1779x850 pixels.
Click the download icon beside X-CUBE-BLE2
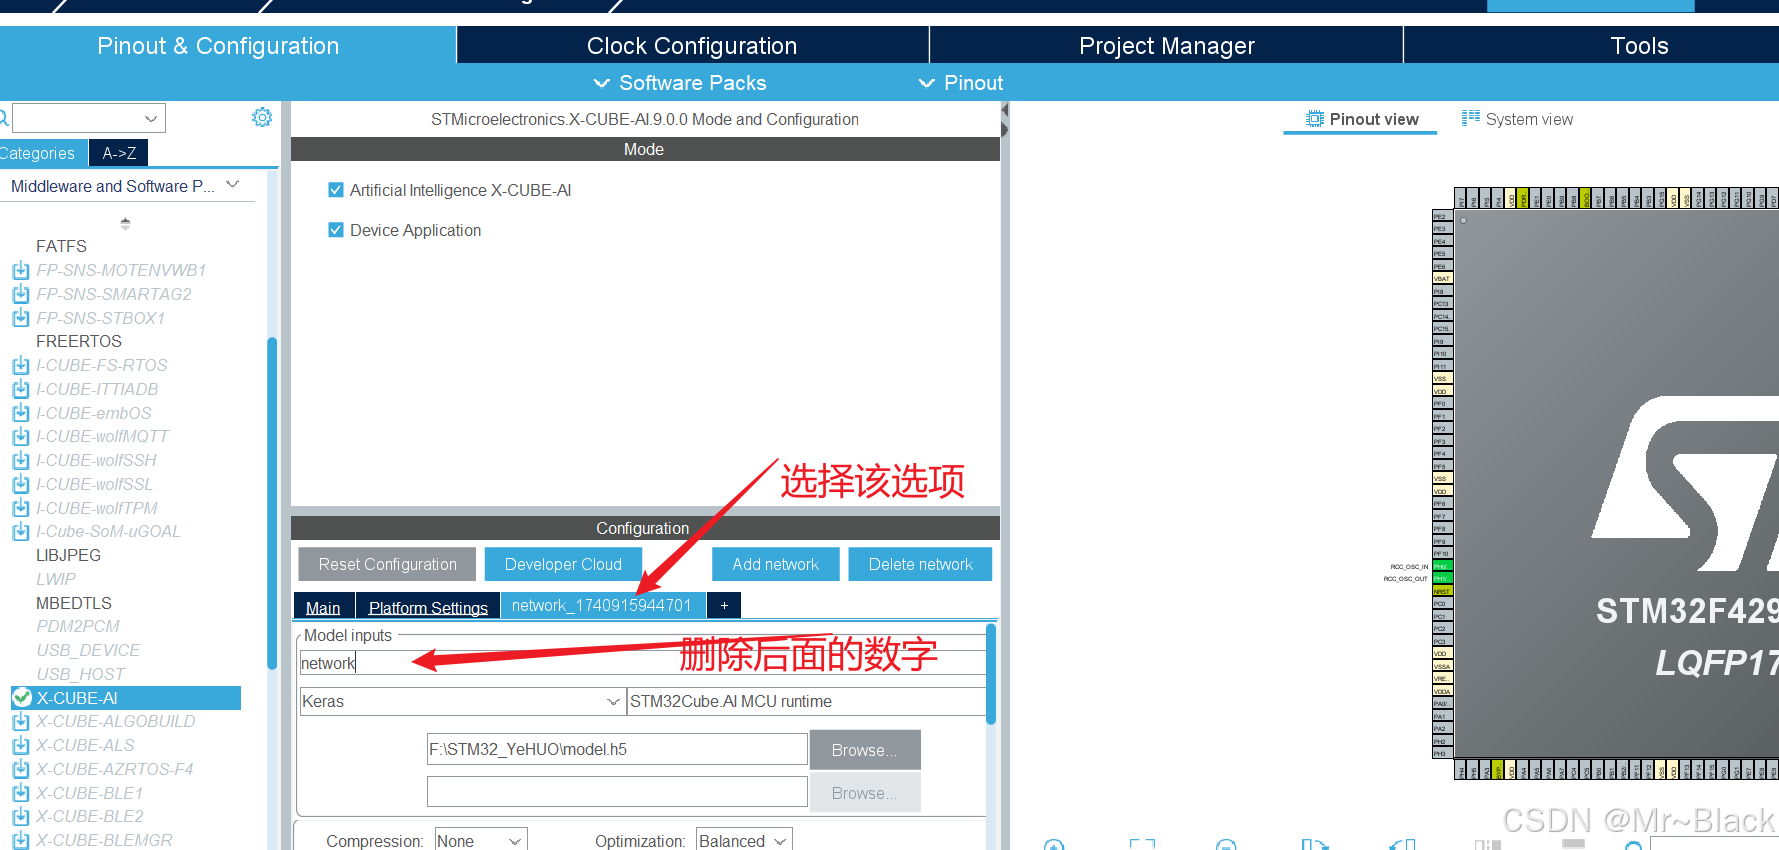pos(20,816)
